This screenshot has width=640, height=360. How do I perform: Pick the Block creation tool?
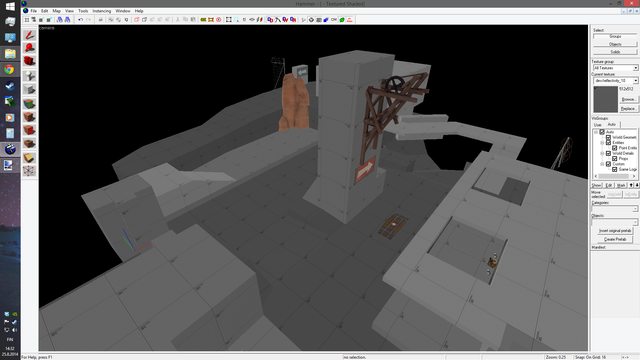[x=29, y=89]
